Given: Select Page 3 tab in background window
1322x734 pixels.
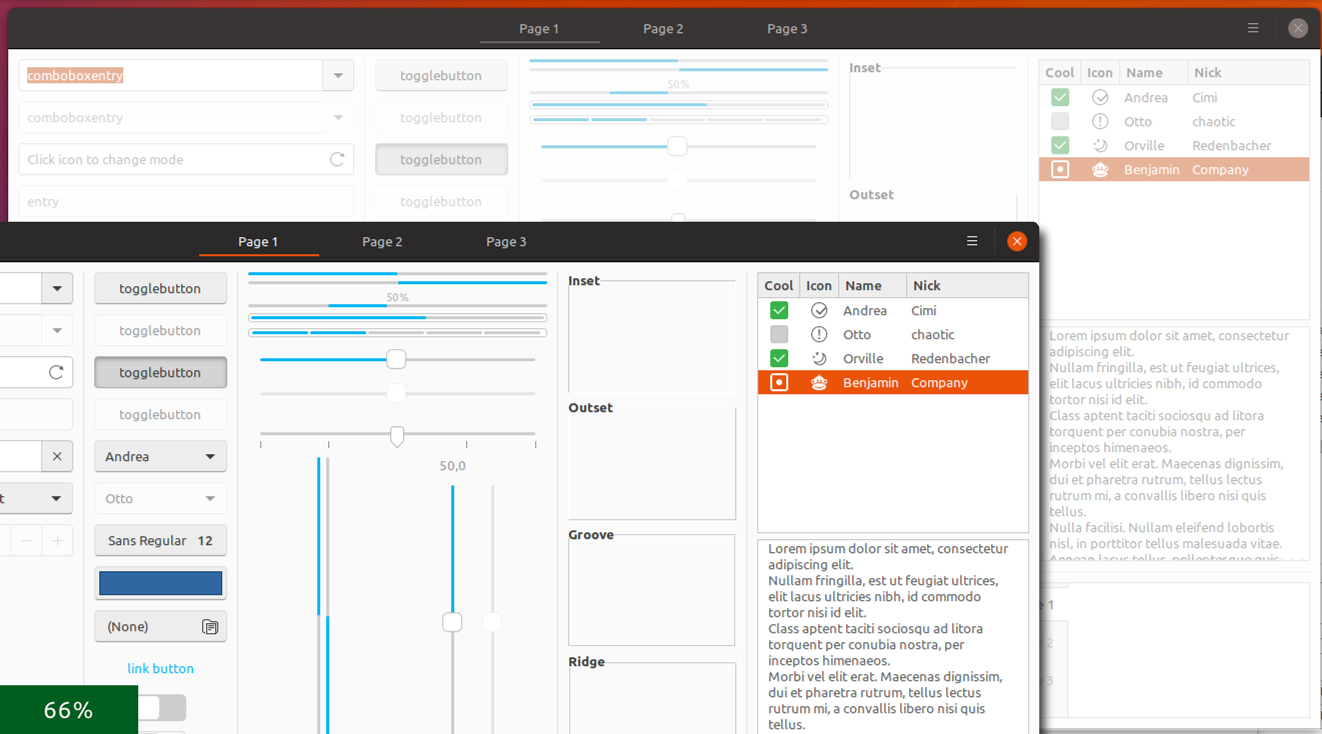Looking at the screenshot, I should 787,28.
